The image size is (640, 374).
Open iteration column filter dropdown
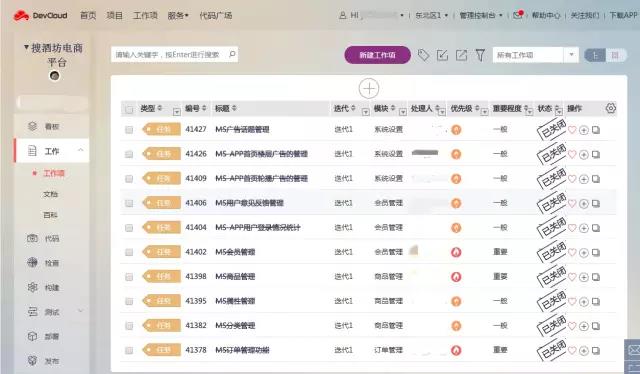tap(366, 111)
